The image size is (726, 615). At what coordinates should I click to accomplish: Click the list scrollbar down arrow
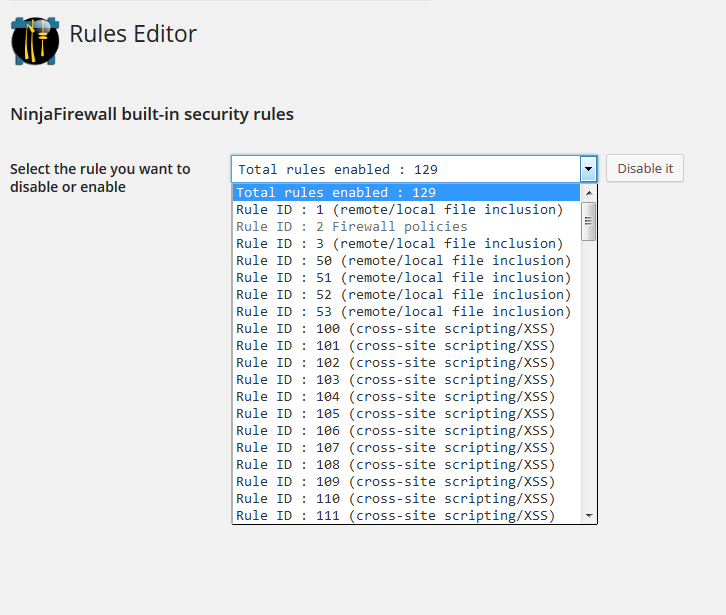pos(589,515)
